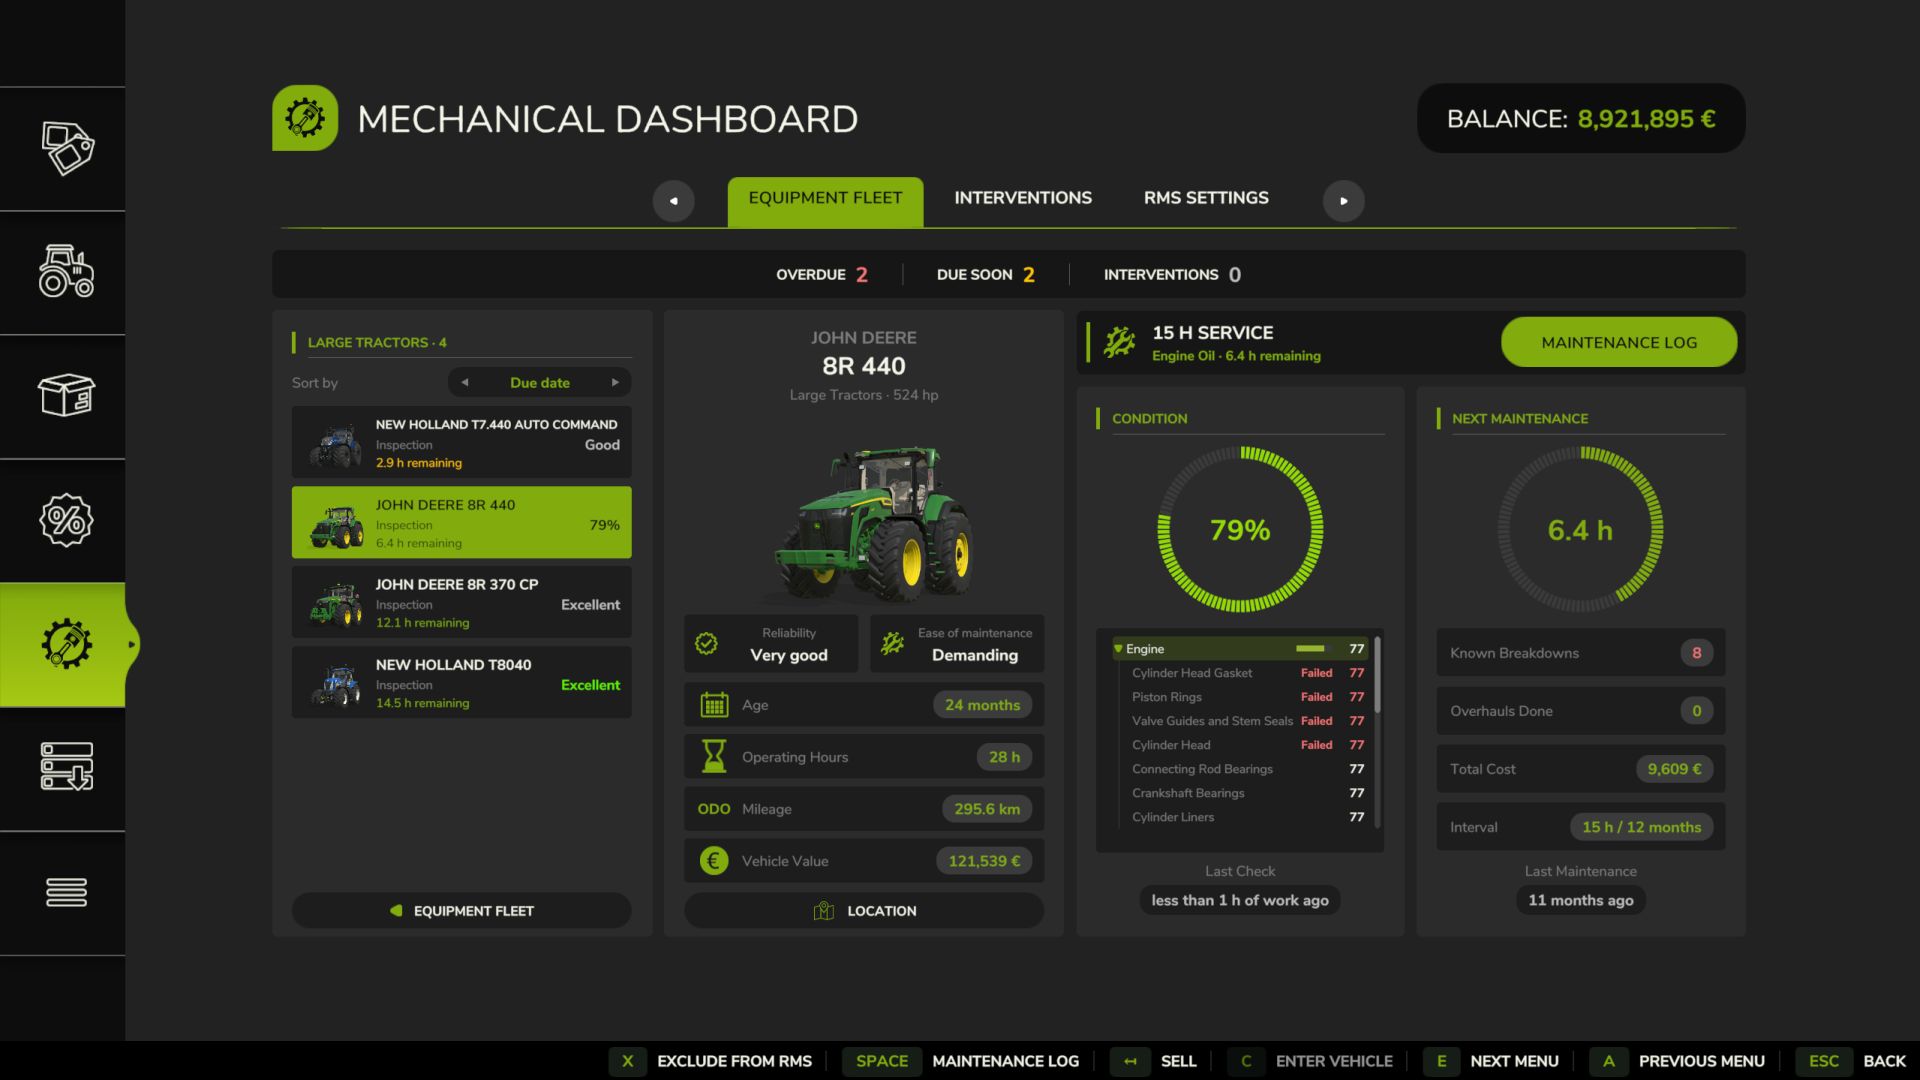This screenshot has height=1080, width=1920.
Task: Click the Ease of maintenance wrench icon
Action: click(892, 644)
